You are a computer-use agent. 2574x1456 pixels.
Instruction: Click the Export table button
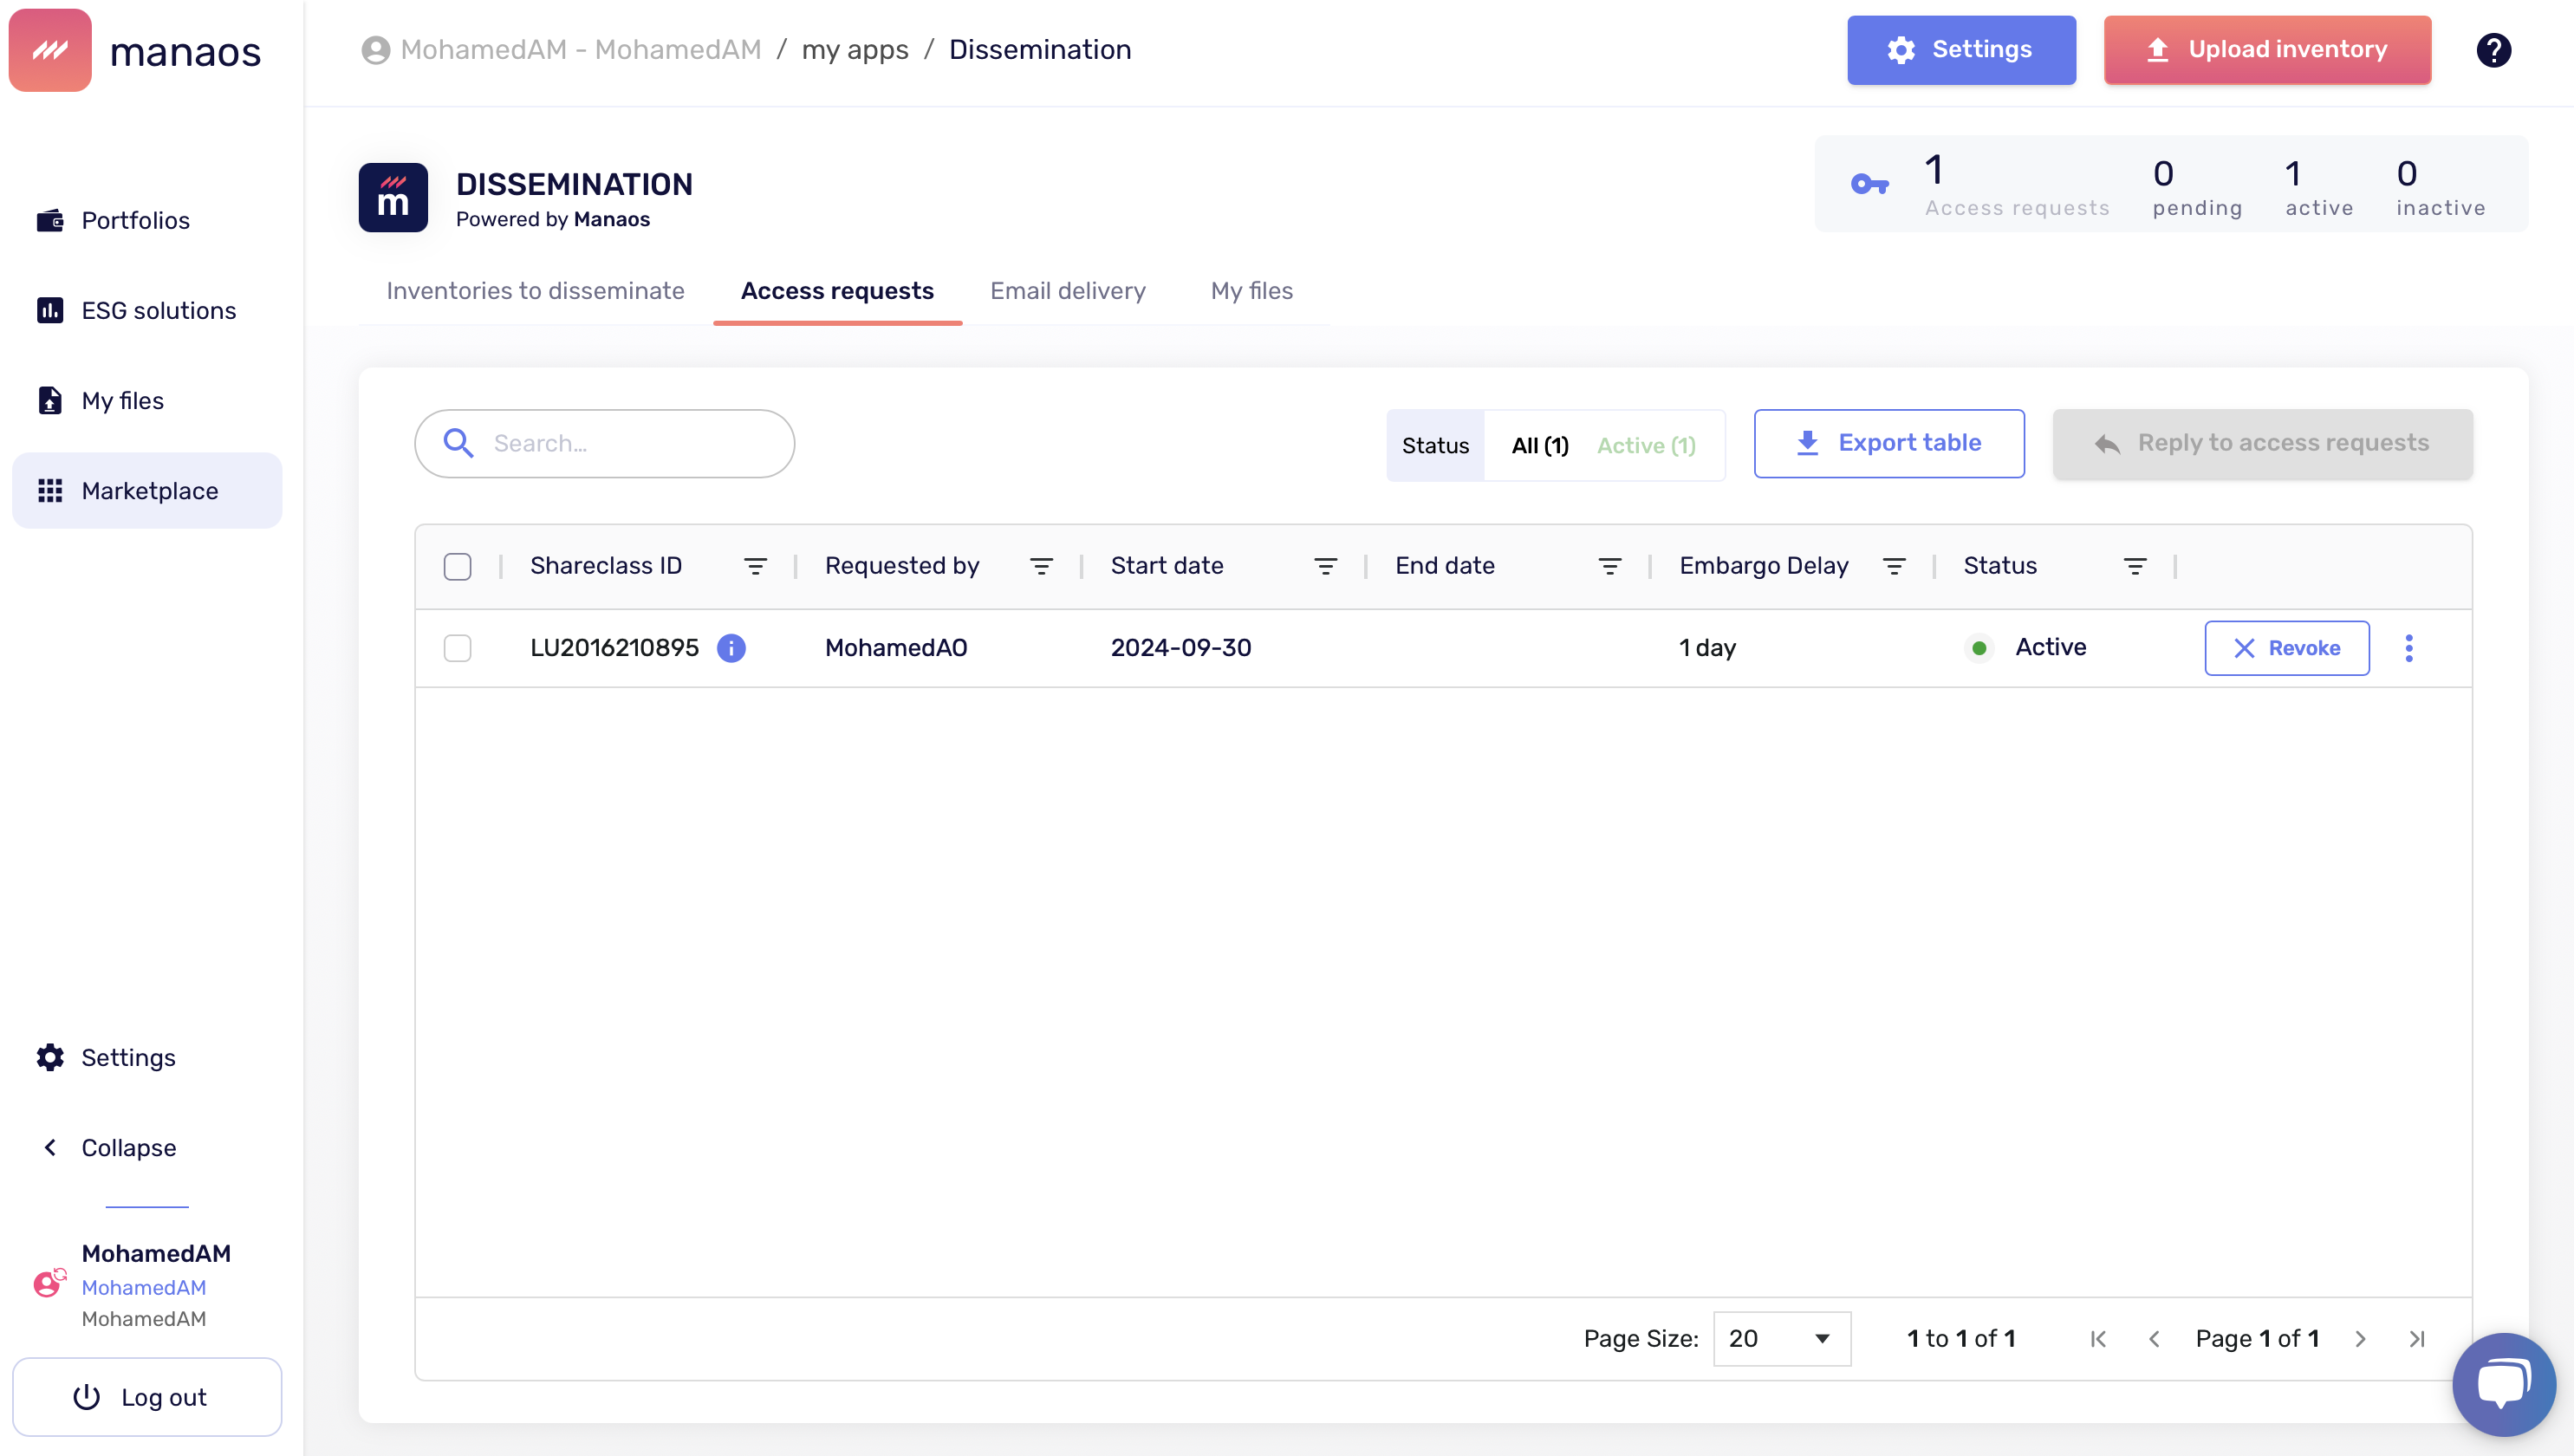pos(1888,443)
